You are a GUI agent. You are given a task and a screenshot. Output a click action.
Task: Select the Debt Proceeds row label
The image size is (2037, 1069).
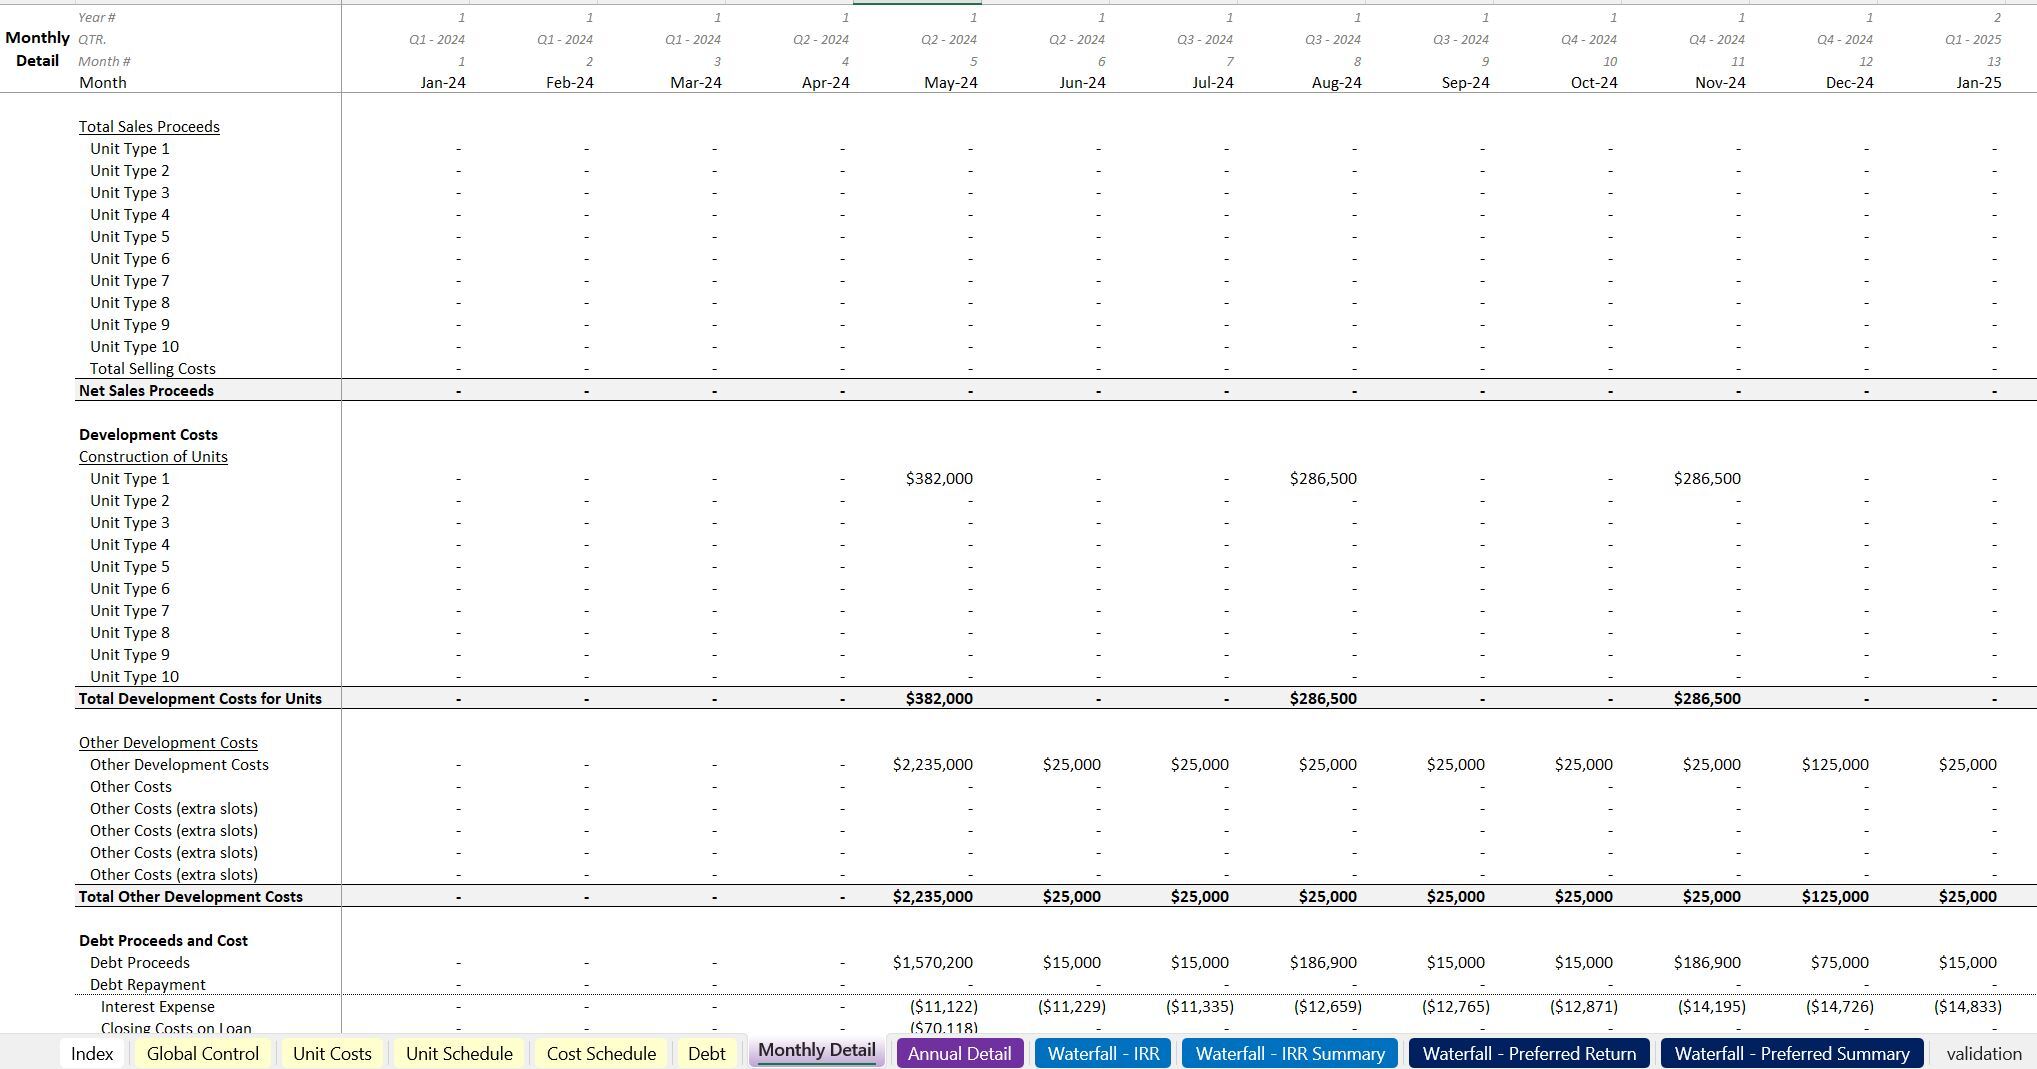pos(140,963)
